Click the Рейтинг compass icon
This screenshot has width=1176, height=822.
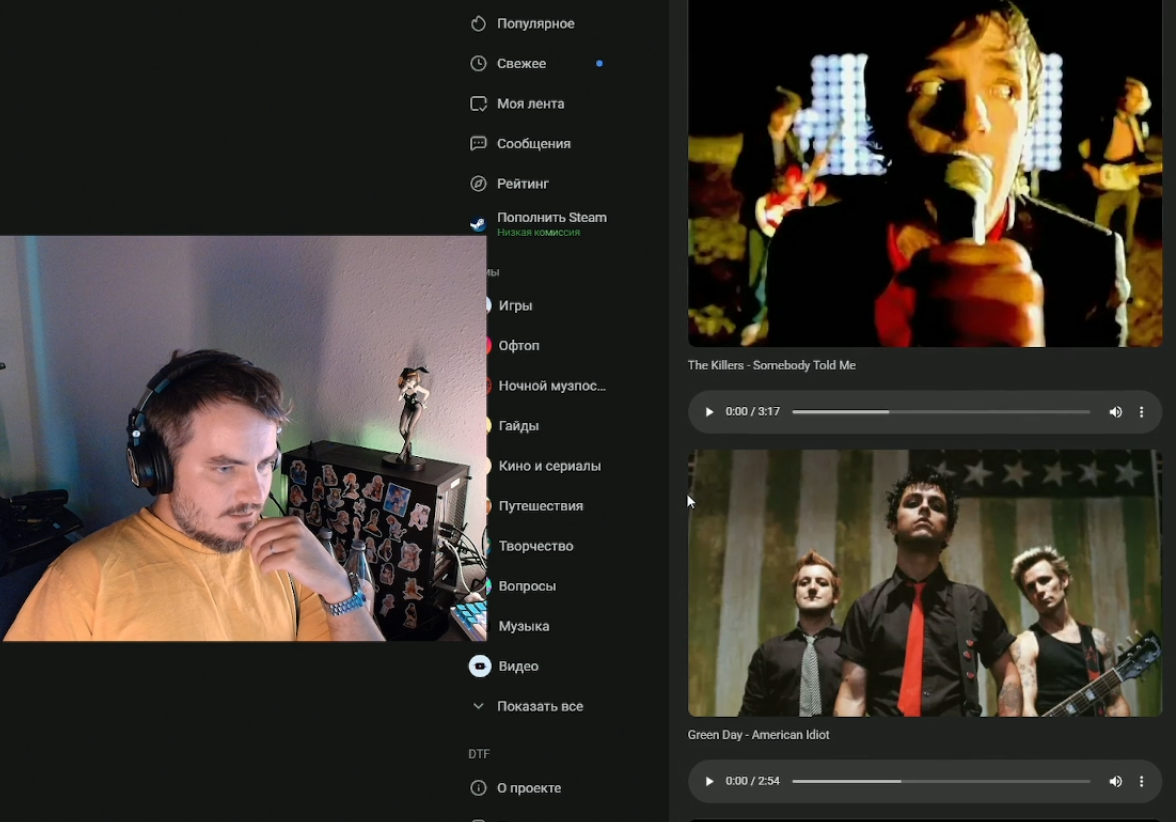(478, 184)
